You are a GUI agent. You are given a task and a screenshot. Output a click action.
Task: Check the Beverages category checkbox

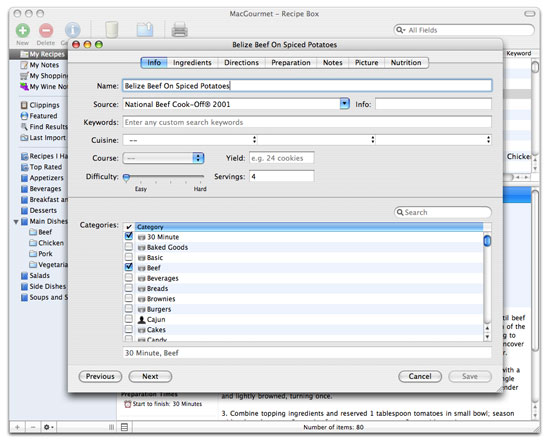[x=129, y=277]
